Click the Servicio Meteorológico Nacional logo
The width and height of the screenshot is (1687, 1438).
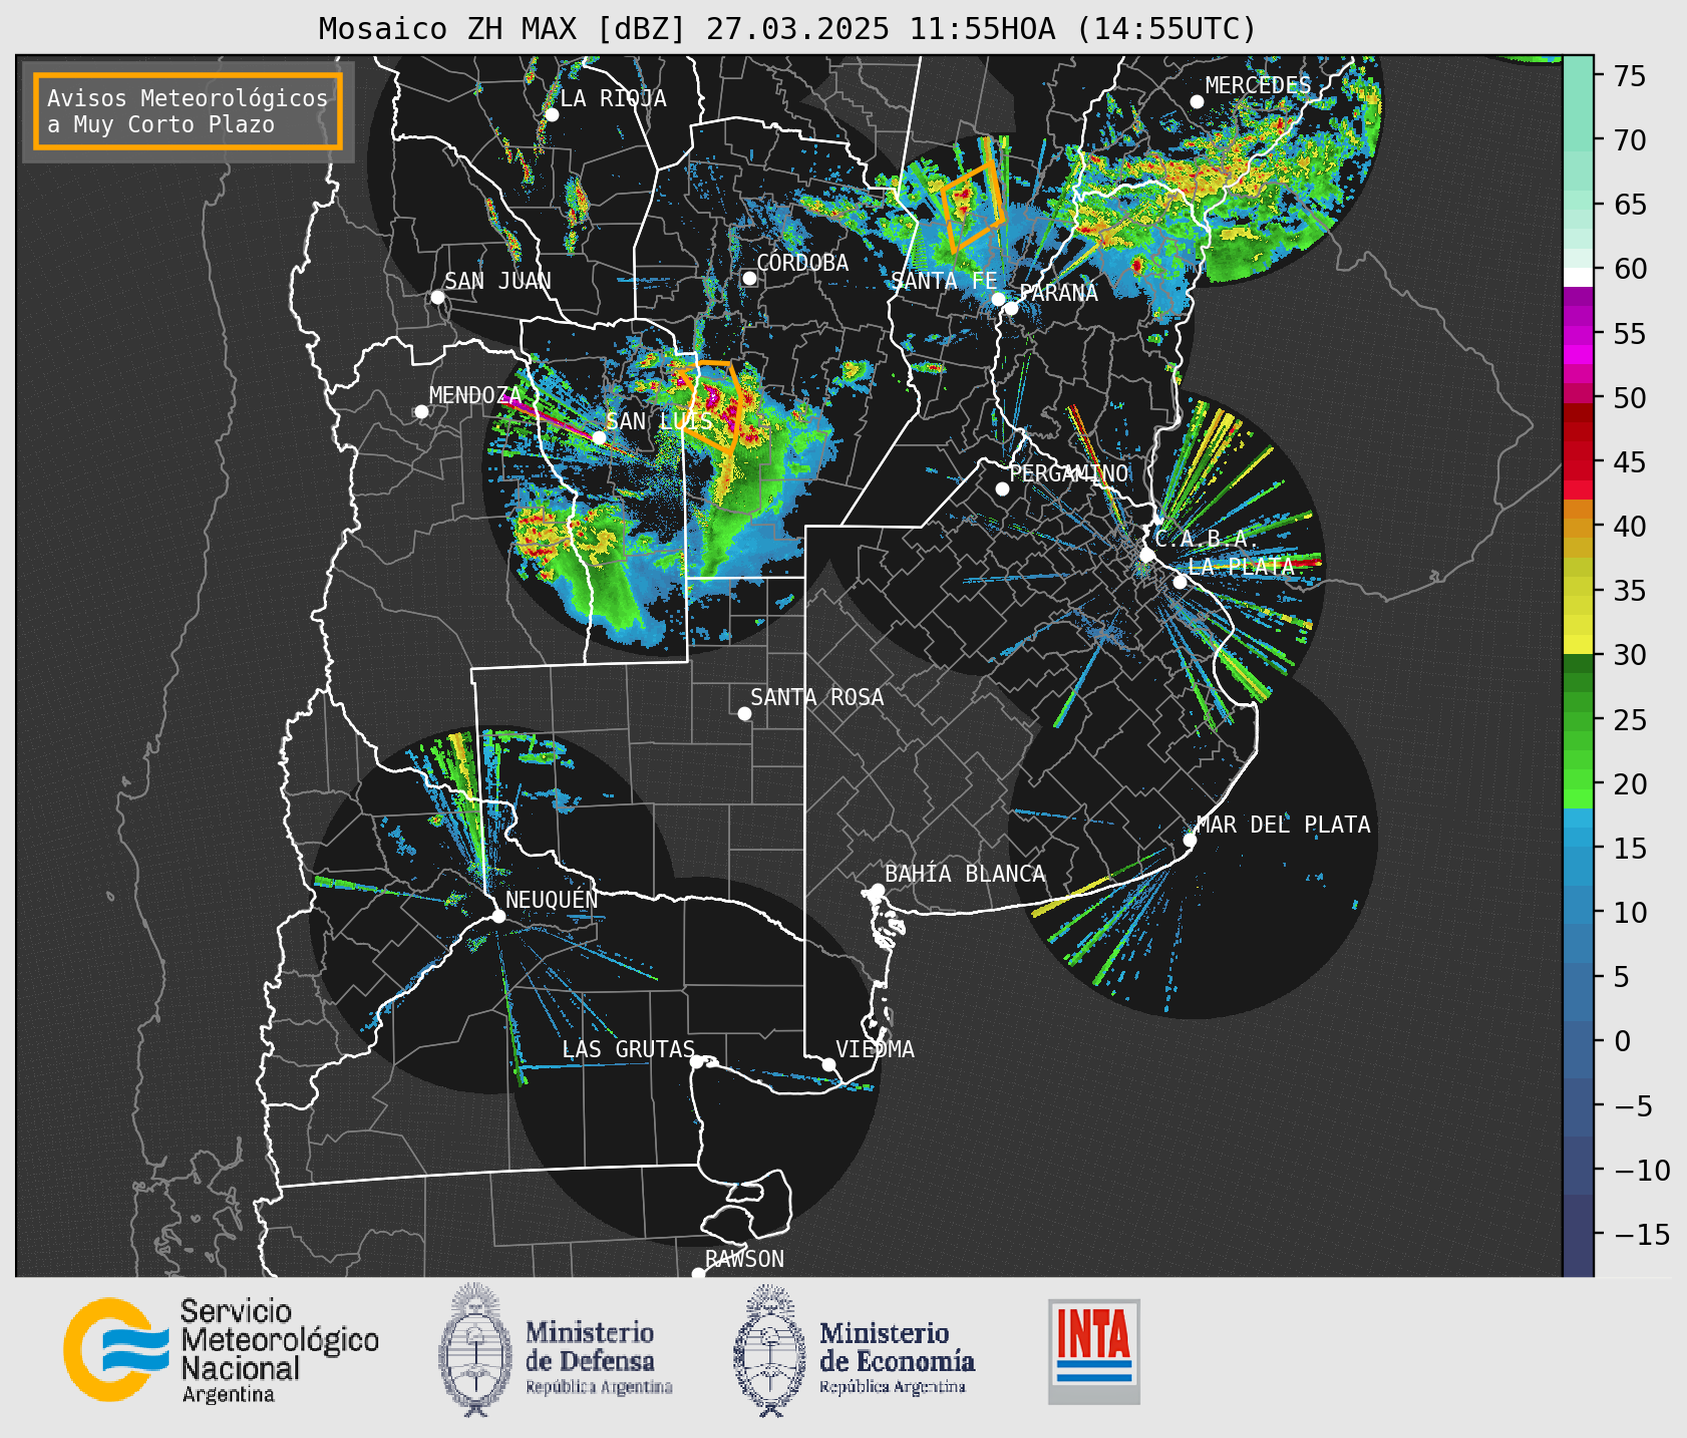point(221,1350)
